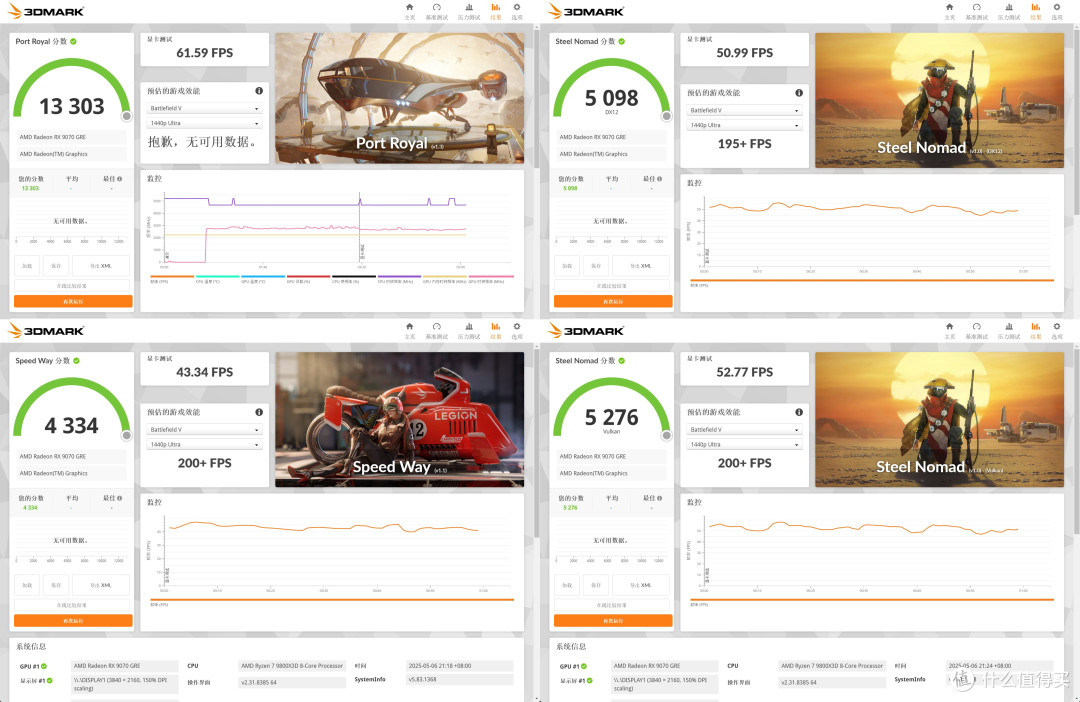The image size is (1080, 702).
Task: Click green check beside Speed Way score title
Action: pos(76,360)
